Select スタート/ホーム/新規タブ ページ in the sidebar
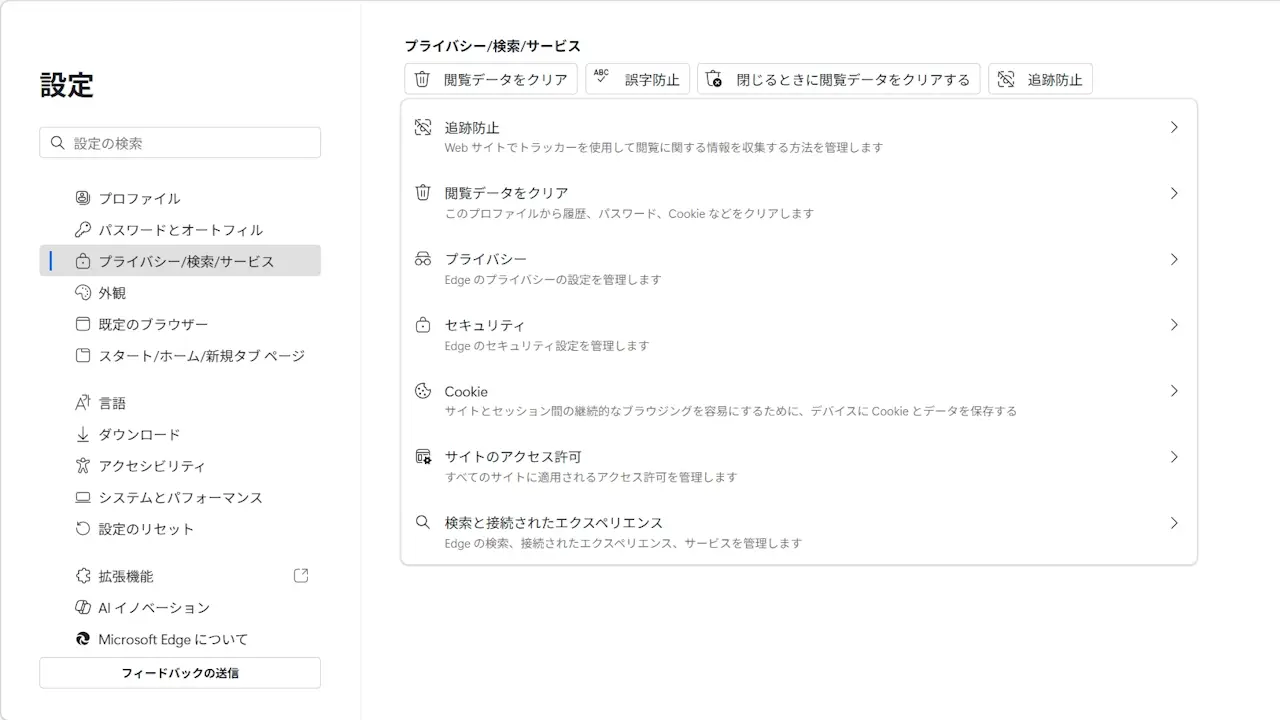Viewport: 1280px width, 720px height. [x=200, y=356]
